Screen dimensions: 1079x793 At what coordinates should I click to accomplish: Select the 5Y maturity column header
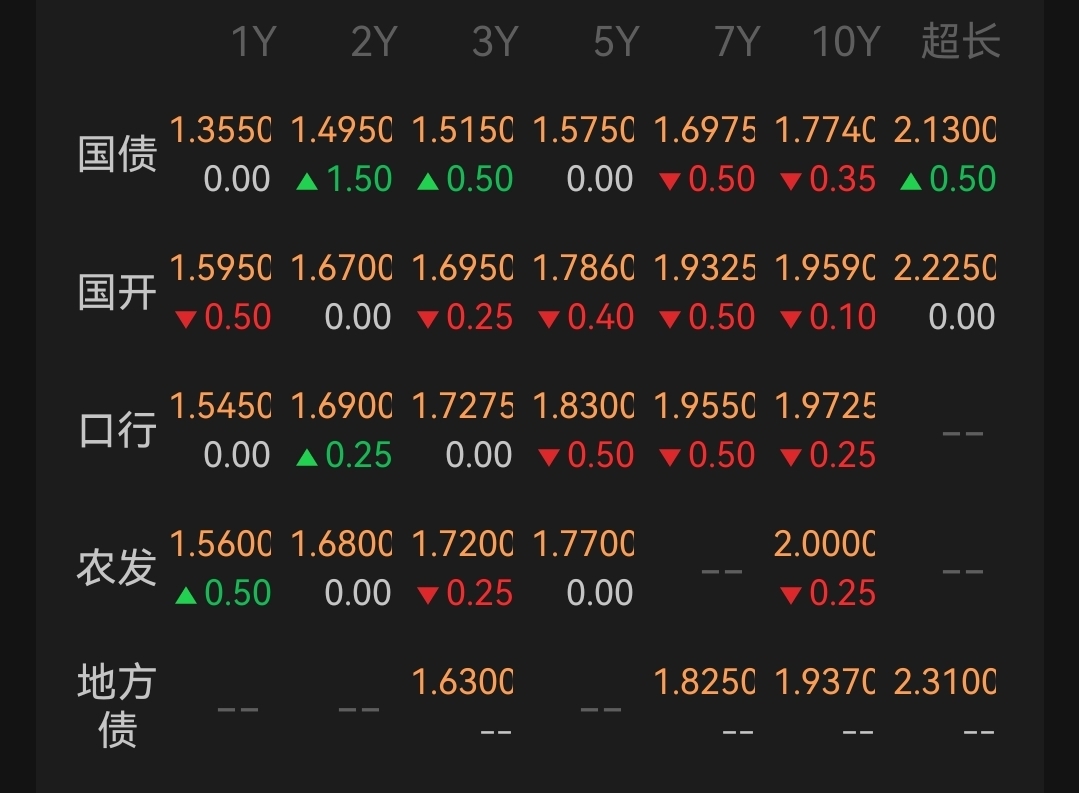(615, 43)
